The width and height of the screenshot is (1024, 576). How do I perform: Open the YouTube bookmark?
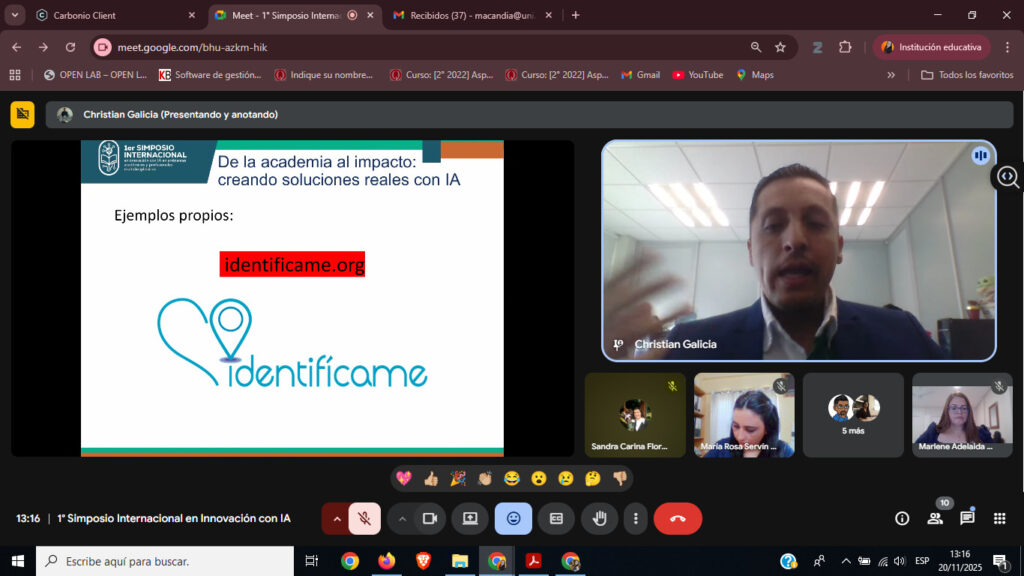697,75
